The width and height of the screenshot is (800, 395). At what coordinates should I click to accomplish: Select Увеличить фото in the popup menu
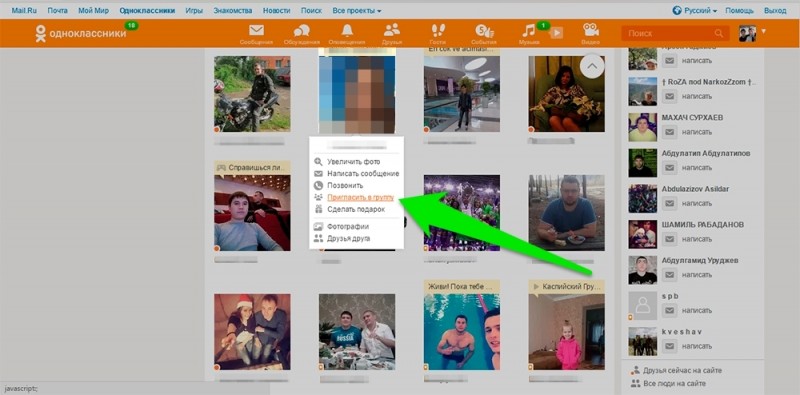[x=354, y=162]
